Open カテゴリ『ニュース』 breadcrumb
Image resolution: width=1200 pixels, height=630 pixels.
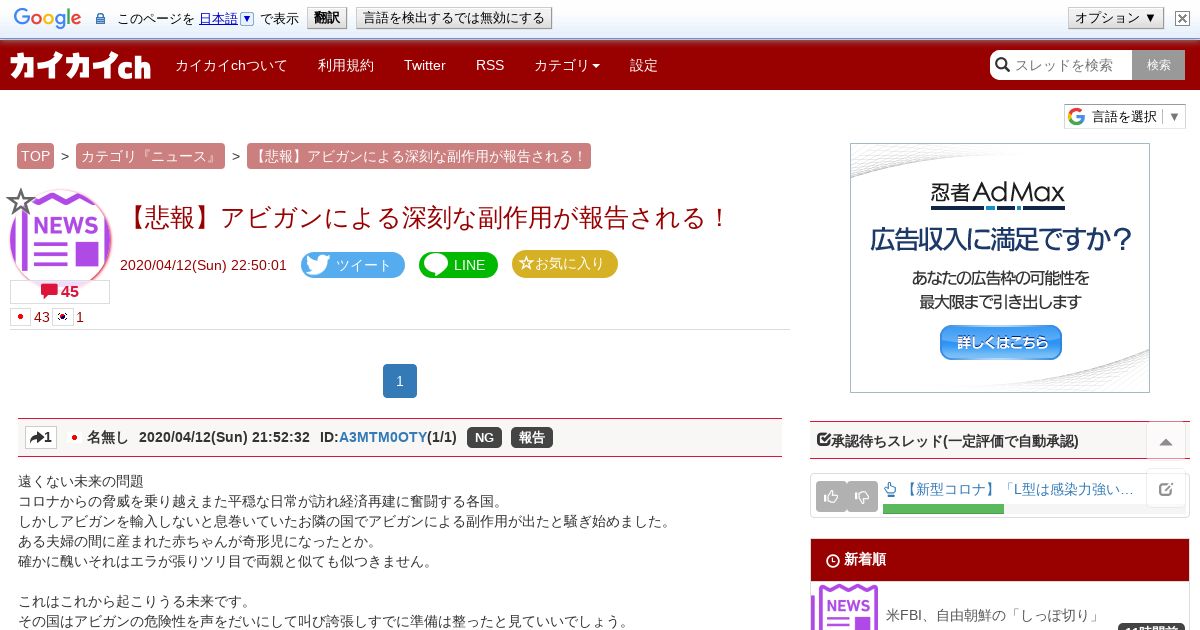tap(150, 156)
